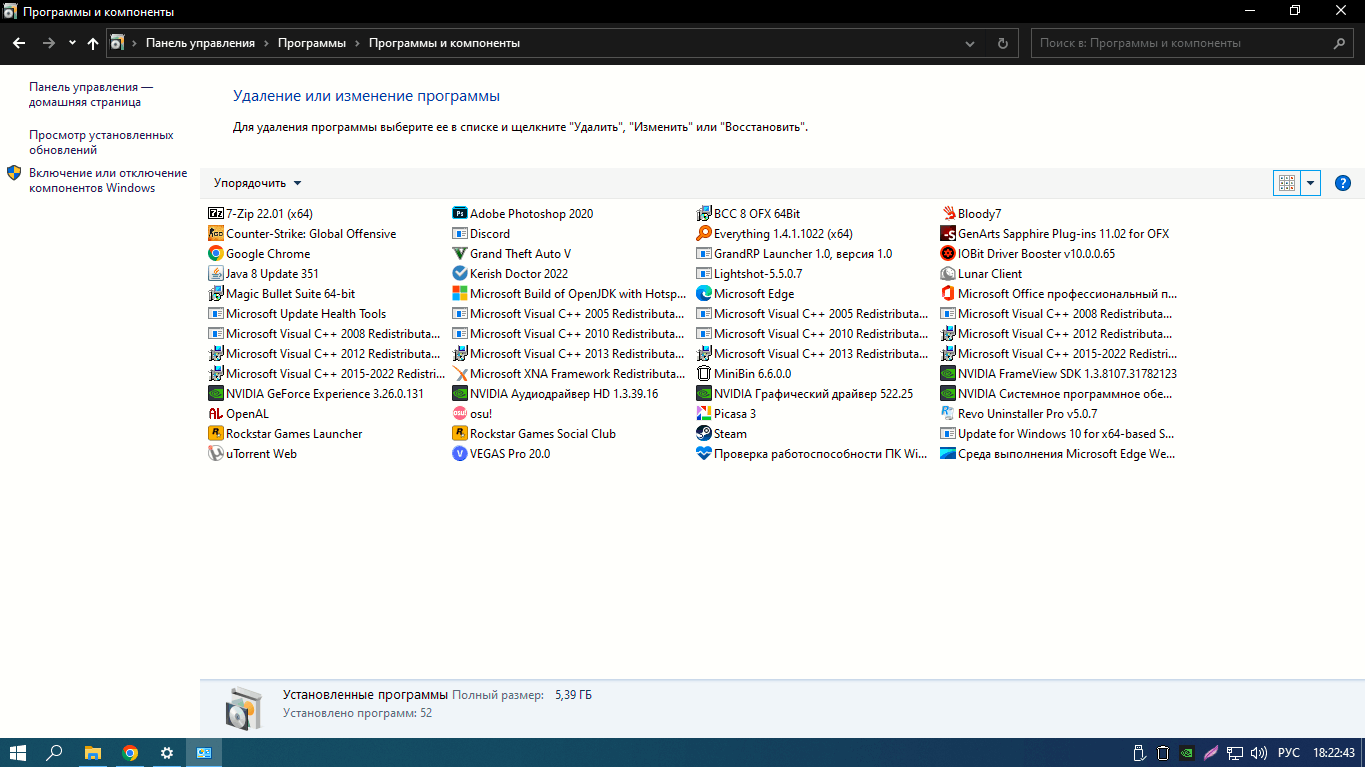Viewport: 1365px width, 767px height.
Task: Refresh the address bar location
Action: pos(1003,43)
